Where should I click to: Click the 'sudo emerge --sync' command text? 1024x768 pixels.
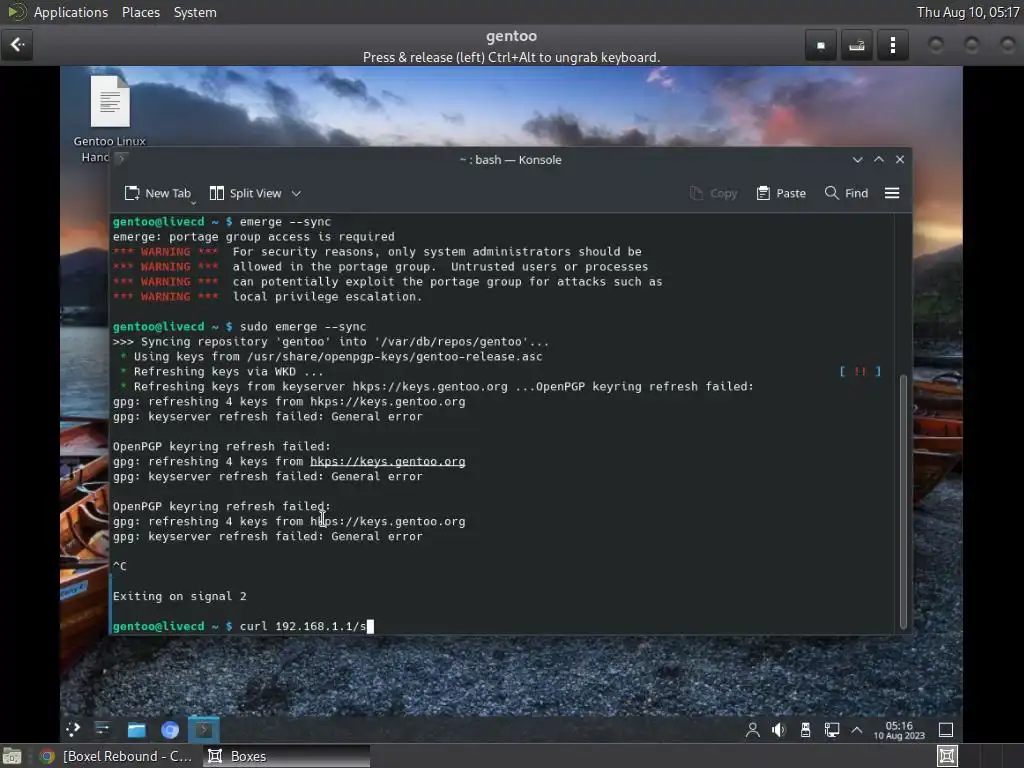point(303,327)
